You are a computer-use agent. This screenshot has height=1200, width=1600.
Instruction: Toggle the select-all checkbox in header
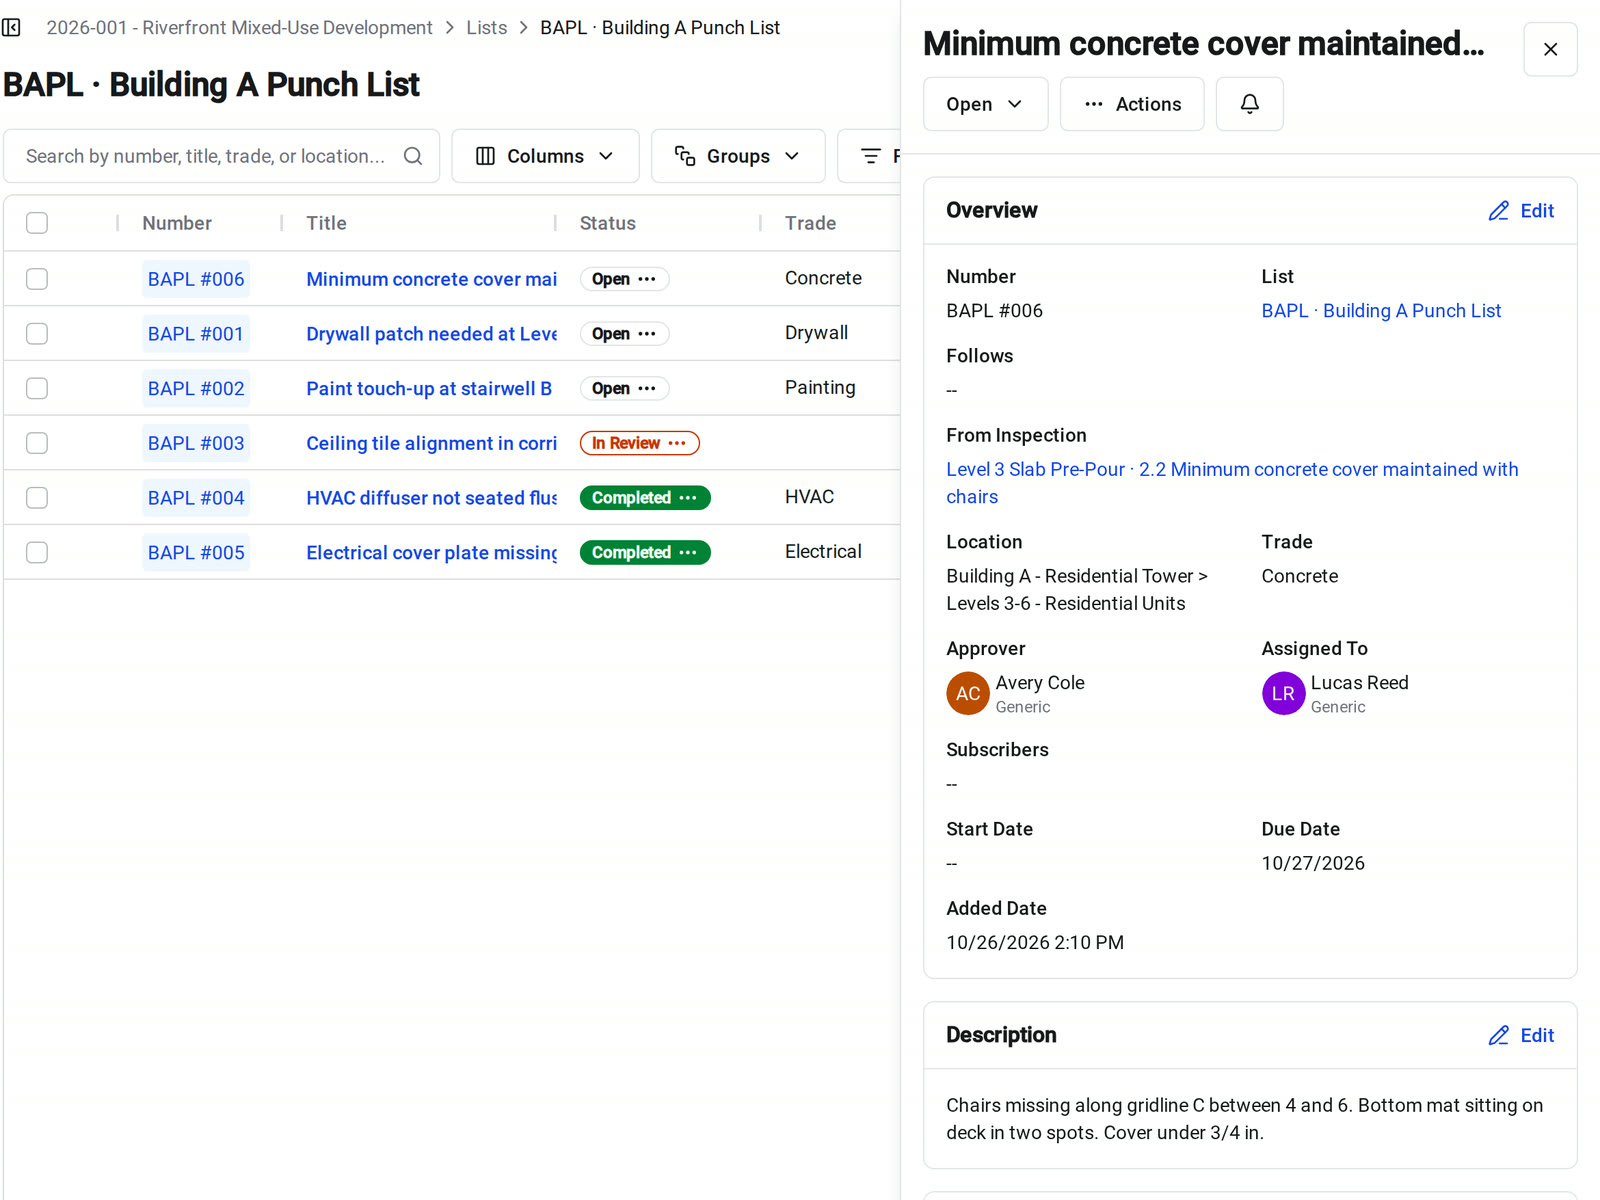(x=37, y=223)
